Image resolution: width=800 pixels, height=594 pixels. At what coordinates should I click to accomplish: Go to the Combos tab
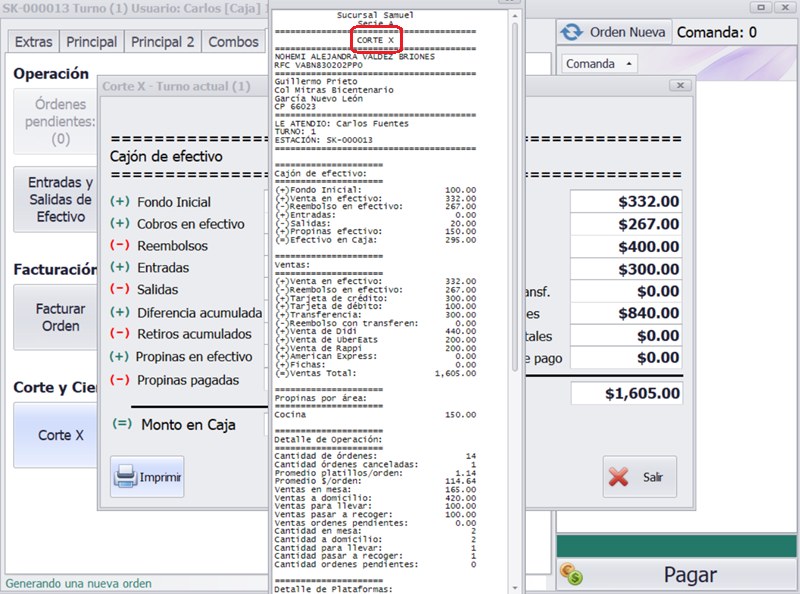point(232,42)
